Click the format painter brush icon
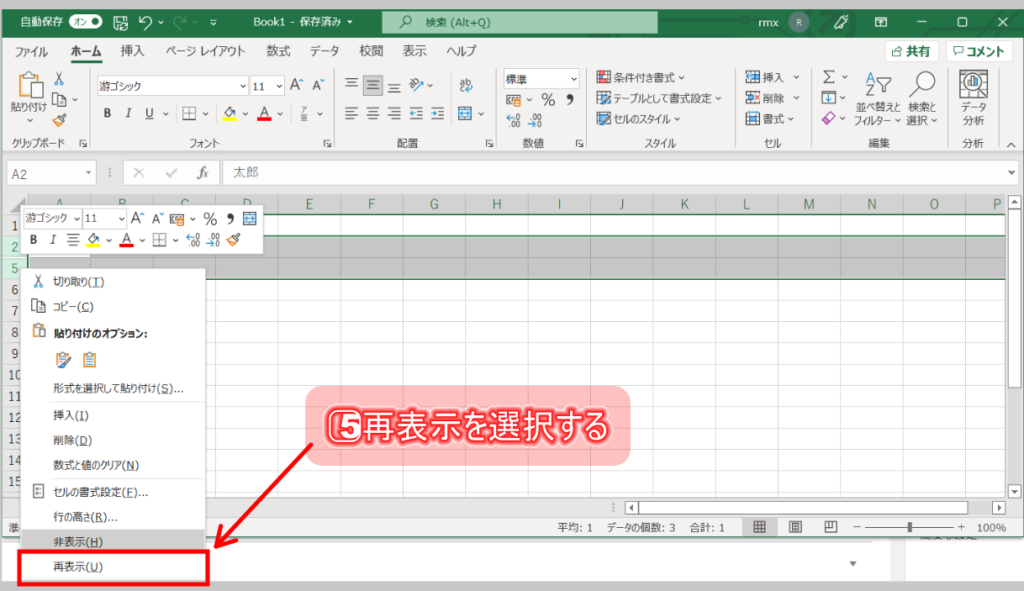Screen dimensions: 1024x591 coord(60,121)
